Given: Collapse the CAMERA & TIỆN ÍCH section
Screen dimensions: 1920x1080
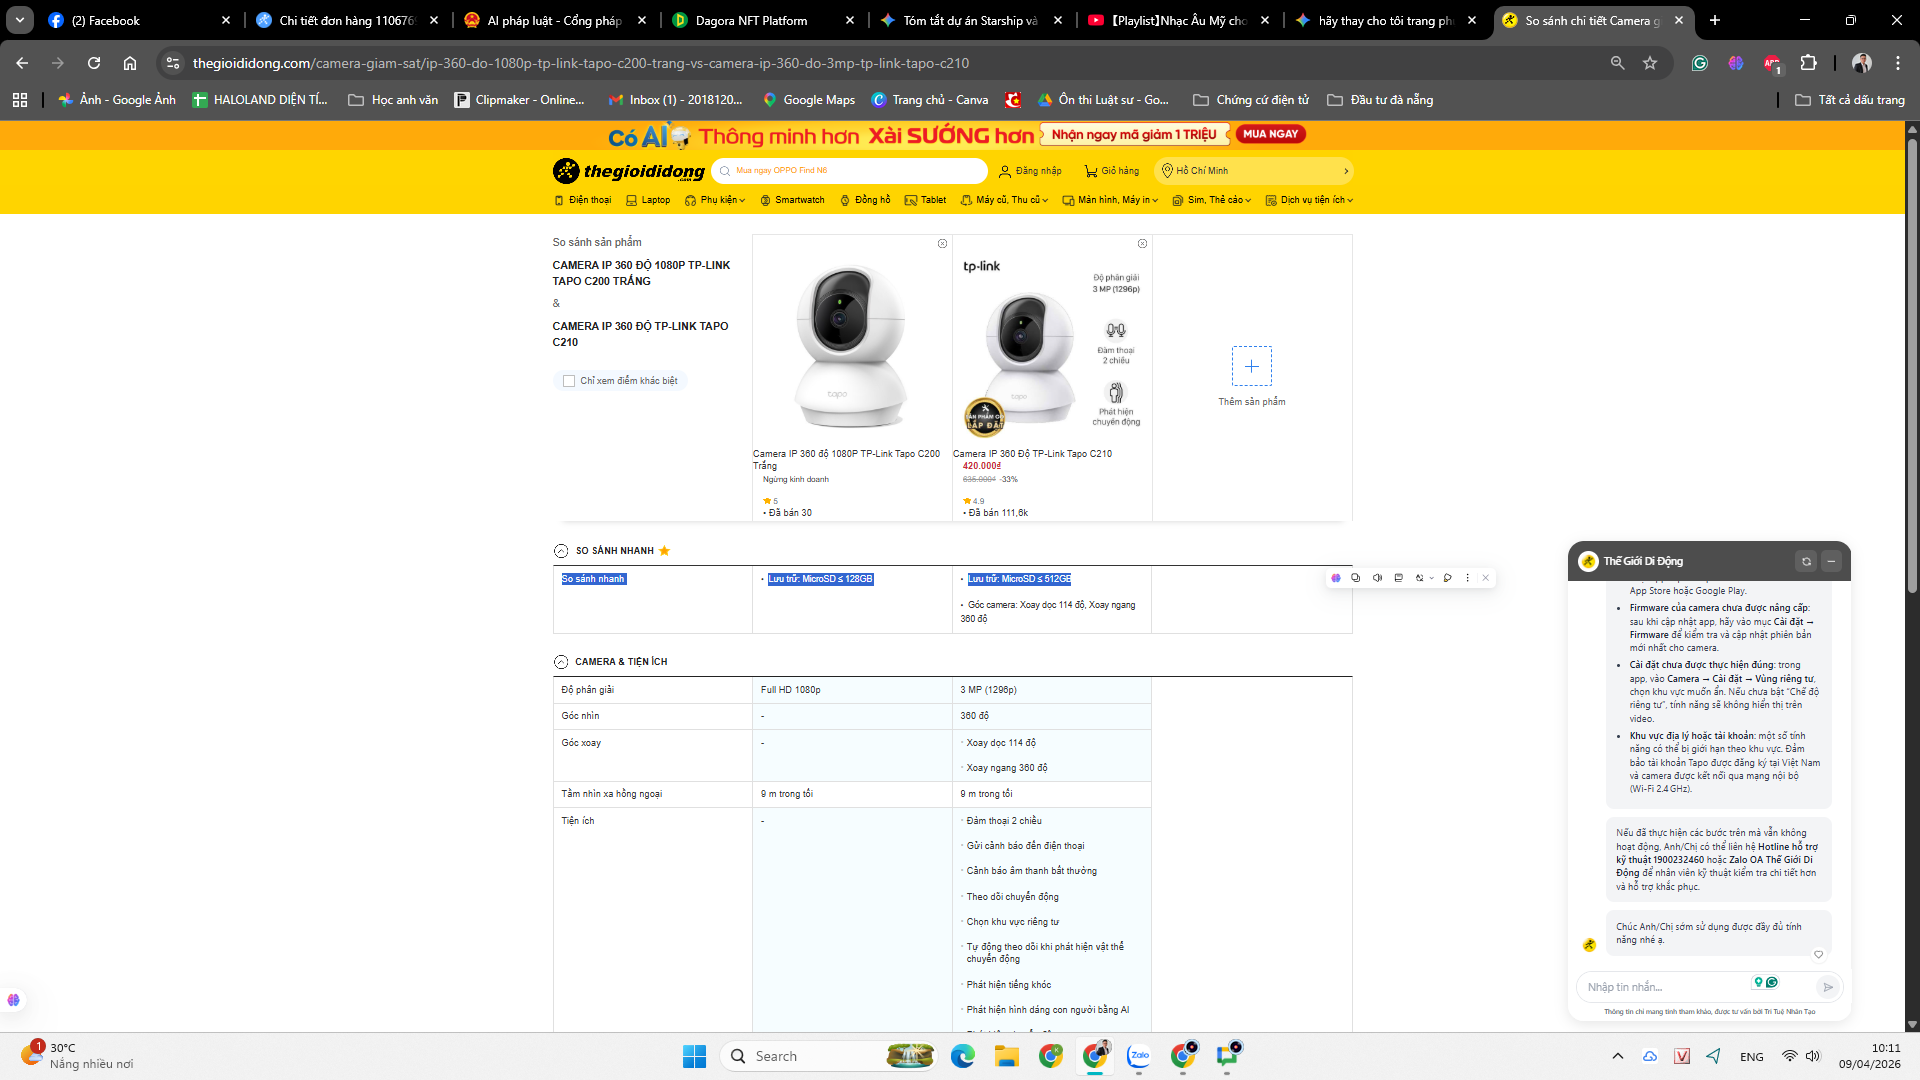Looking at the screenshot, I should [561, 662].
